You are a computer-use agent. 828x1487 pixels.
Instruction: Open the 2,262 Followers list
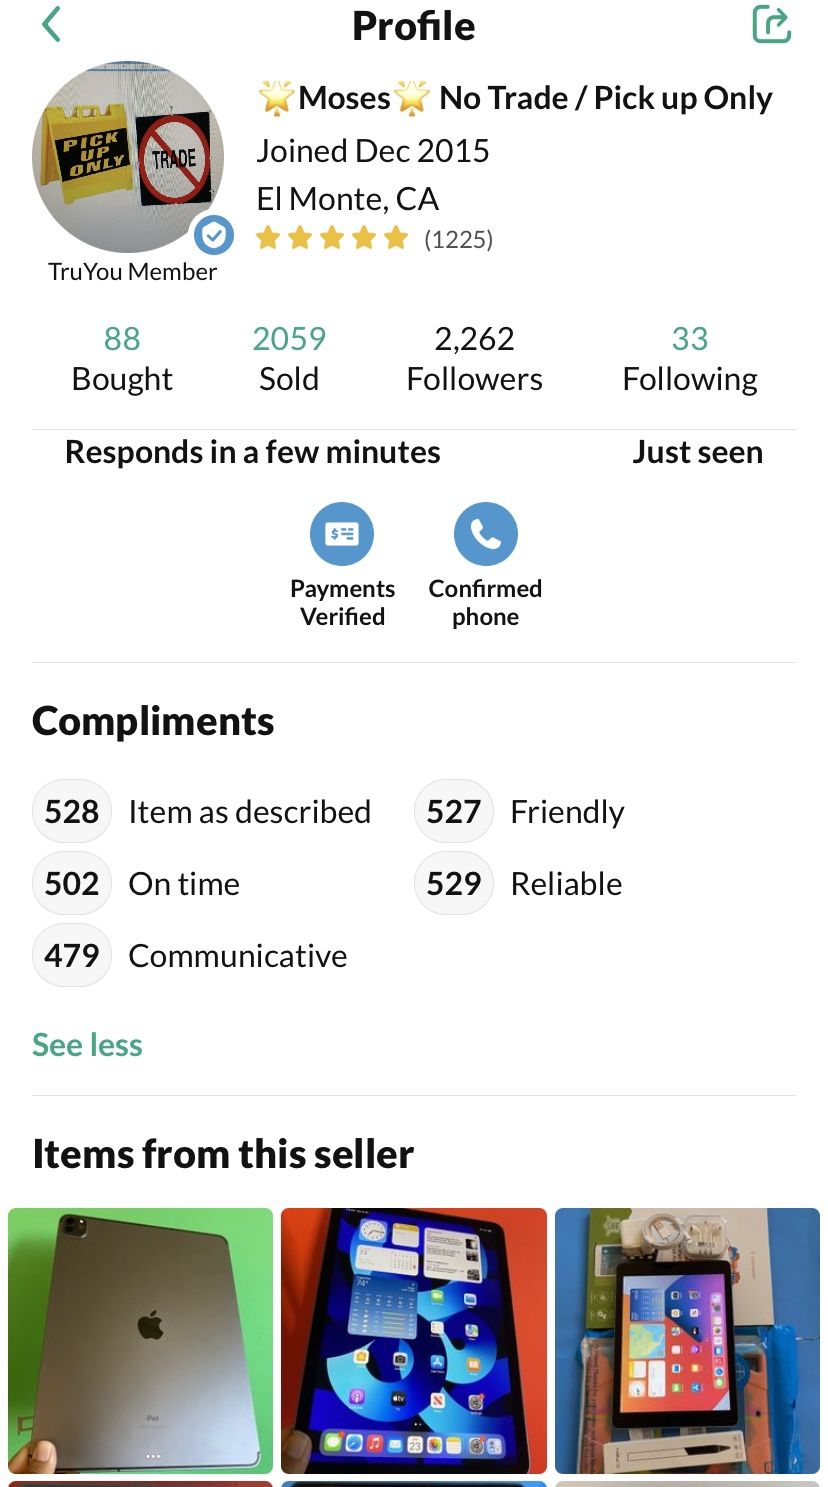(474, 359)
